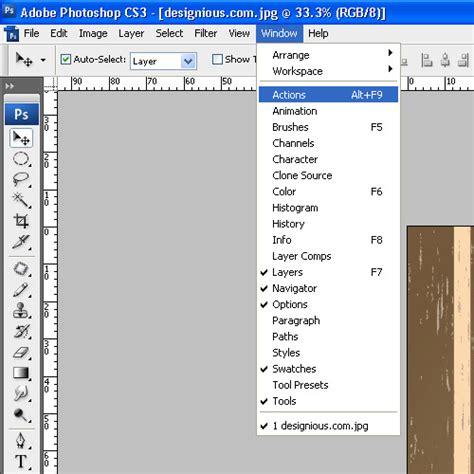The height and width of the screenshot is (474, 474).
Task: Select the Crop tool
Action: coord(21,221)
